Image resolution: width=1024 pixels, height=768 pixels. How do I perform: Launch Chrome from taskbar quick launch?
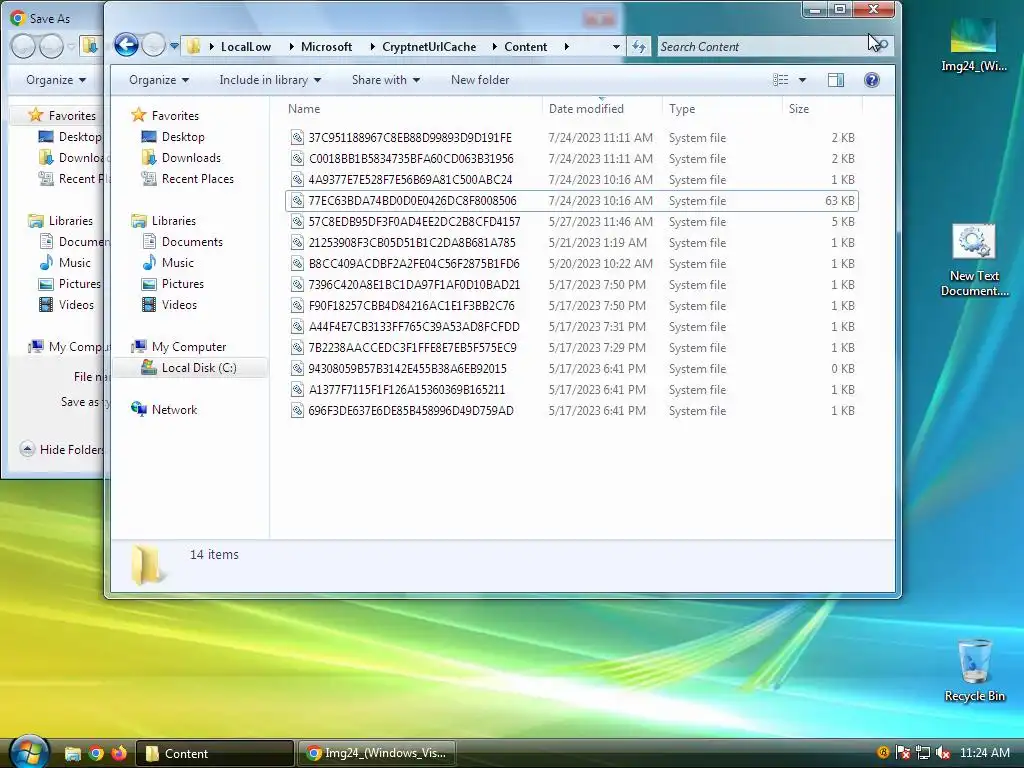tap(96, 753)
